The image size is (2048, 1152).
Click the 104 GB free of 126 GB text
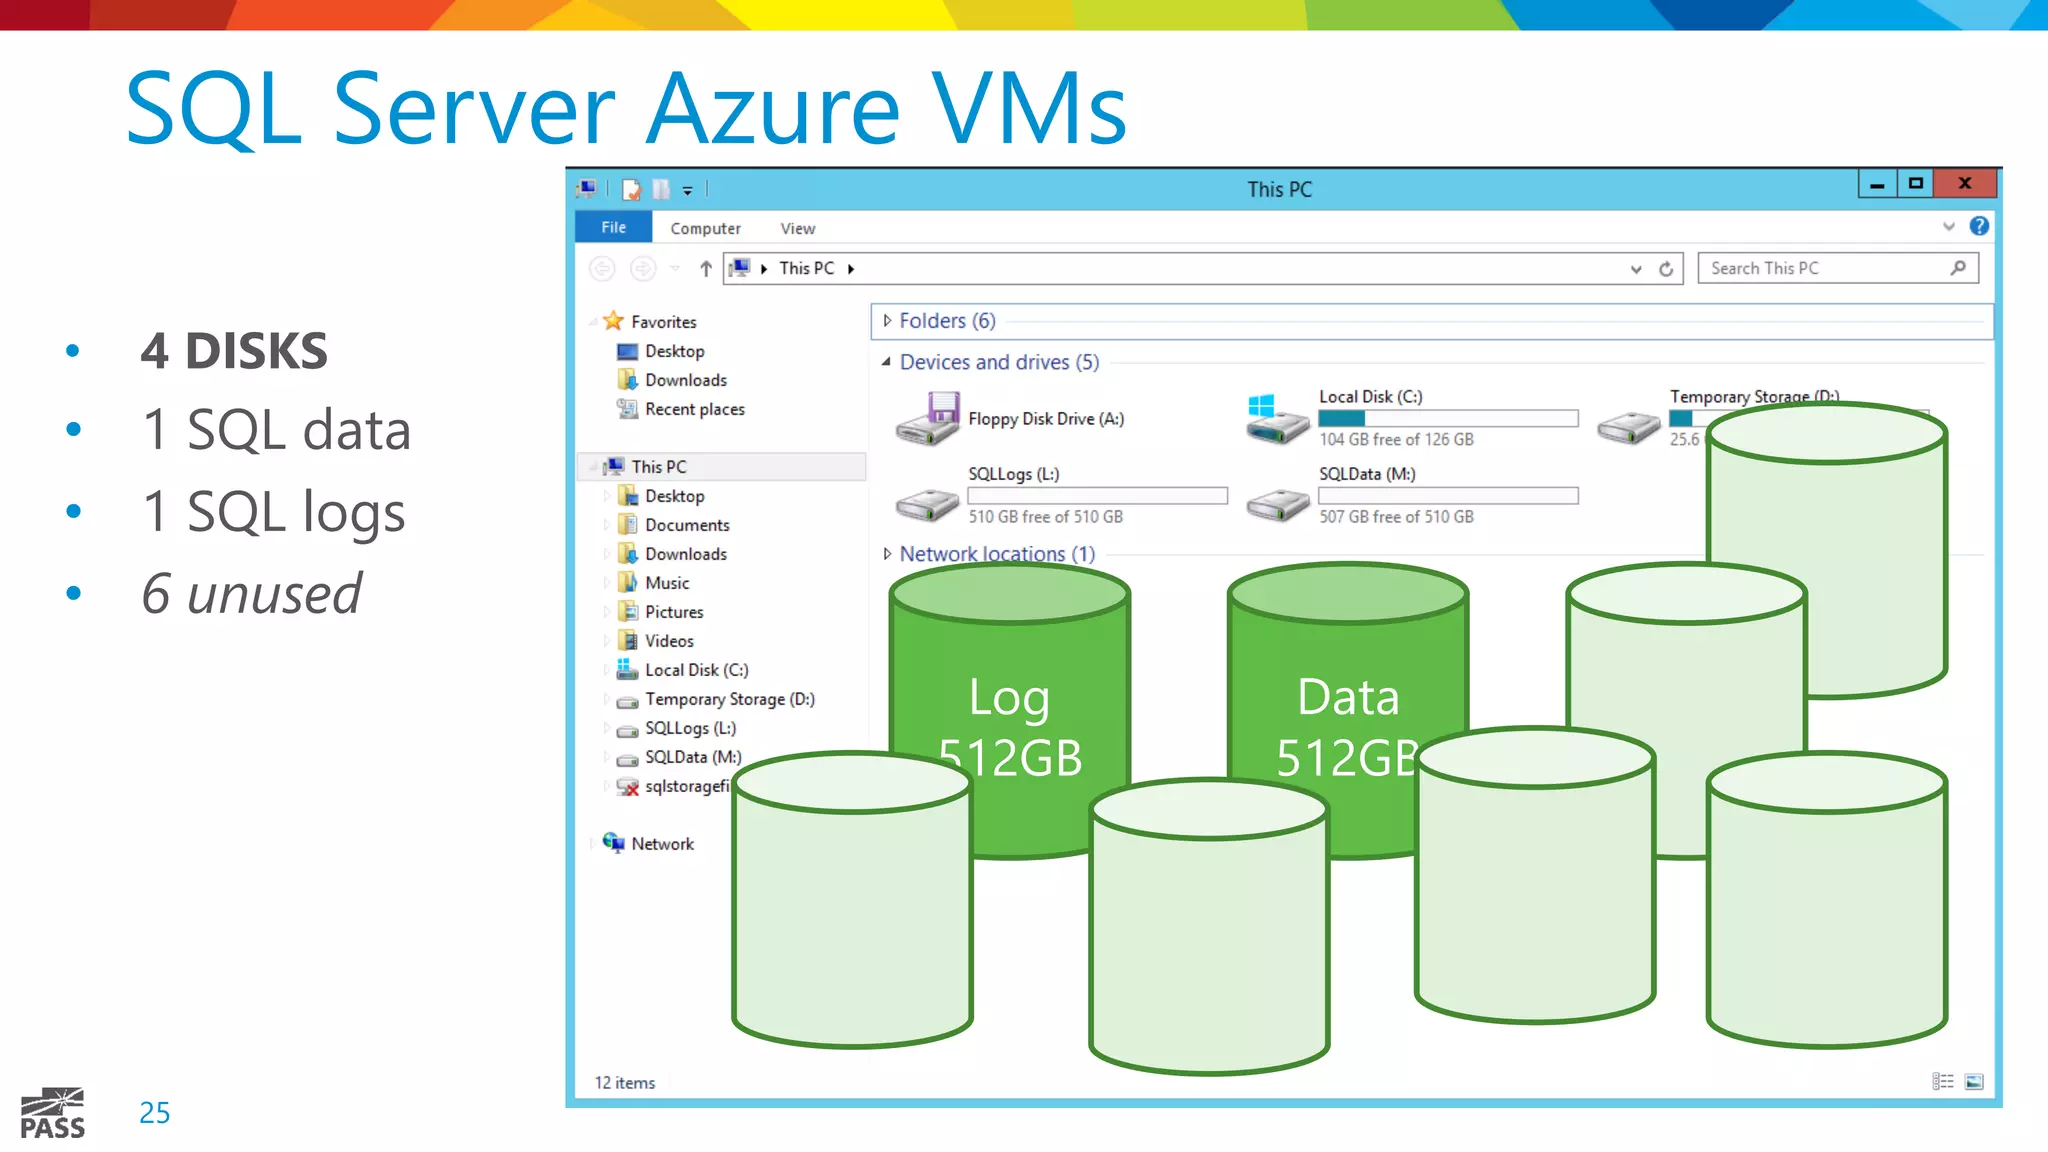[1396, 439]
